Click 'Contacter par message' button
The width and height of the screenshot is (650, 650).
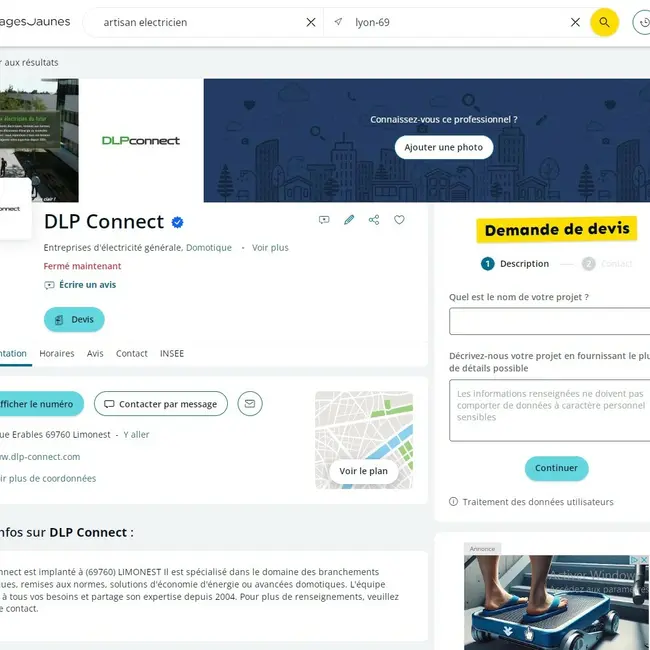(161, 404)
